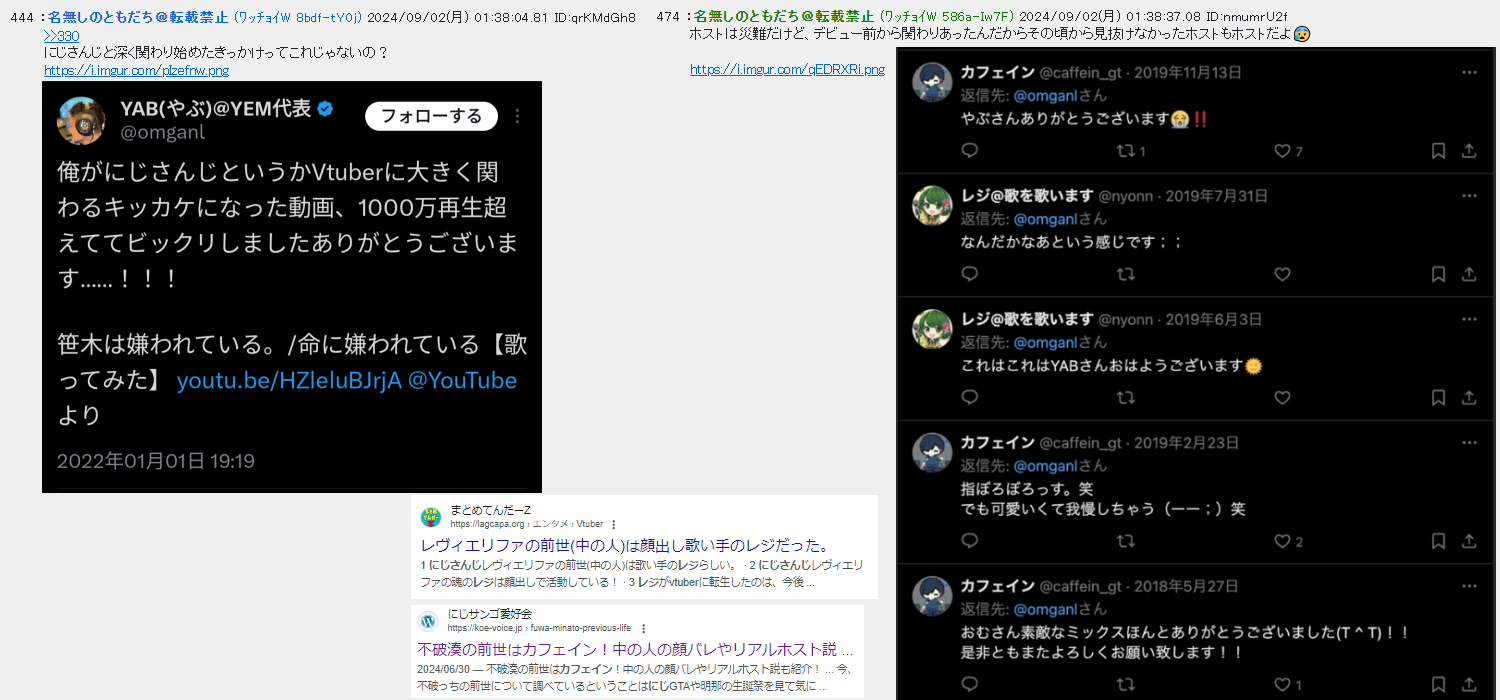Click the blue verified badge beside YAB's name
The height and width of the screenshot is (700, 1500).
(326, 109)
